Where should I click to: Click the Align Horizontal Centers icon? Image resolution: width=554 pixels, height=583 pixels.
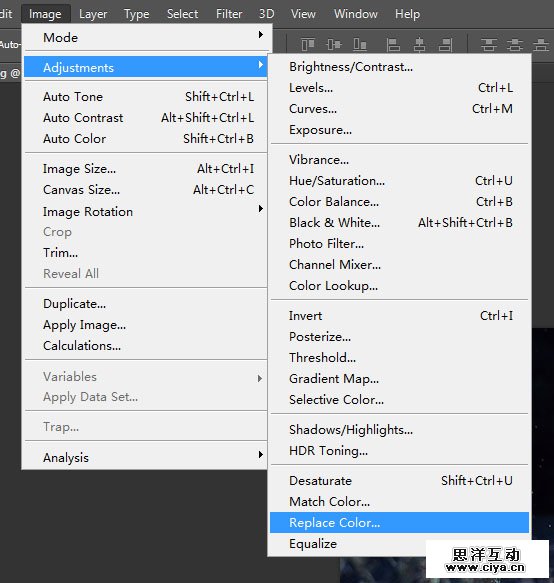click(x=419, y=45)
